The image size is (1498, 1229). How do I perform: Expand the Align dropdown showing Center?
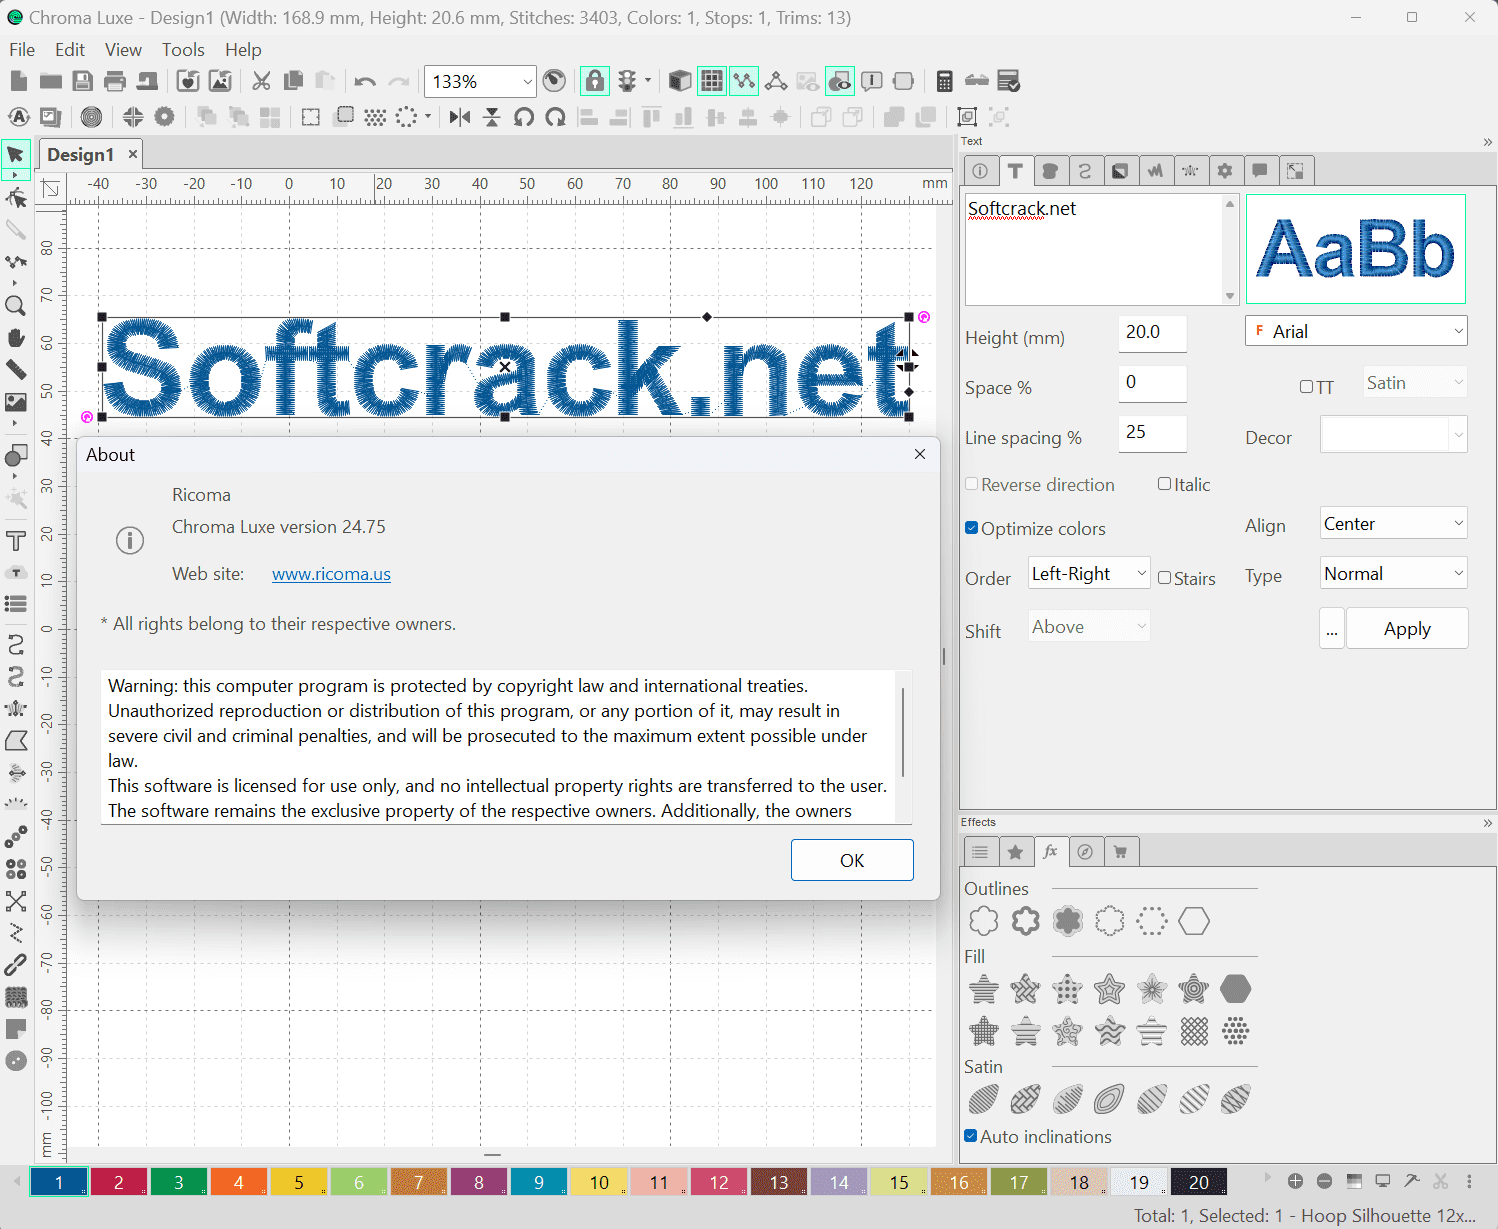[1393, 524]
